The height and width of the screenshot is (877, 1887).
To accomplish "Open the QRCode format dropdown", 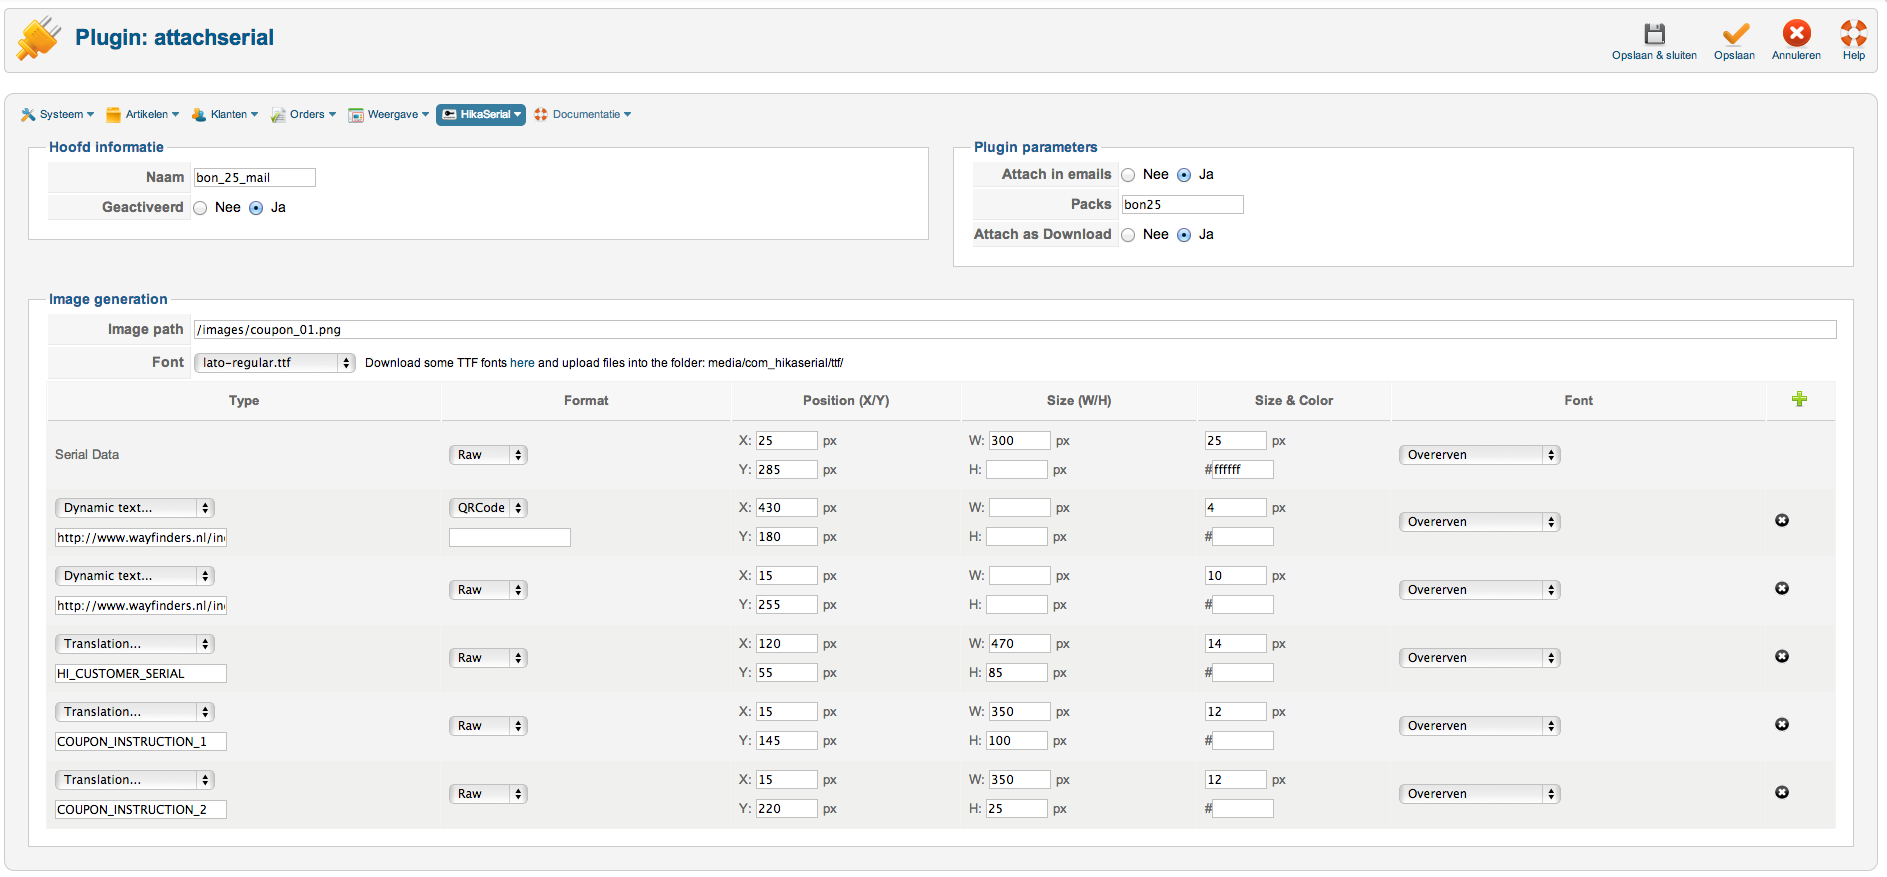I will point(487,508).
